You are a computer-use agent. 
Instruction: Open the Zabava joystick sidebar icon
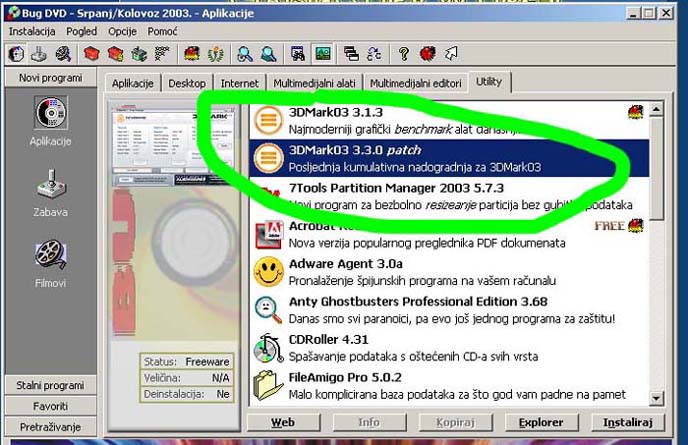[x=51, y=184]
